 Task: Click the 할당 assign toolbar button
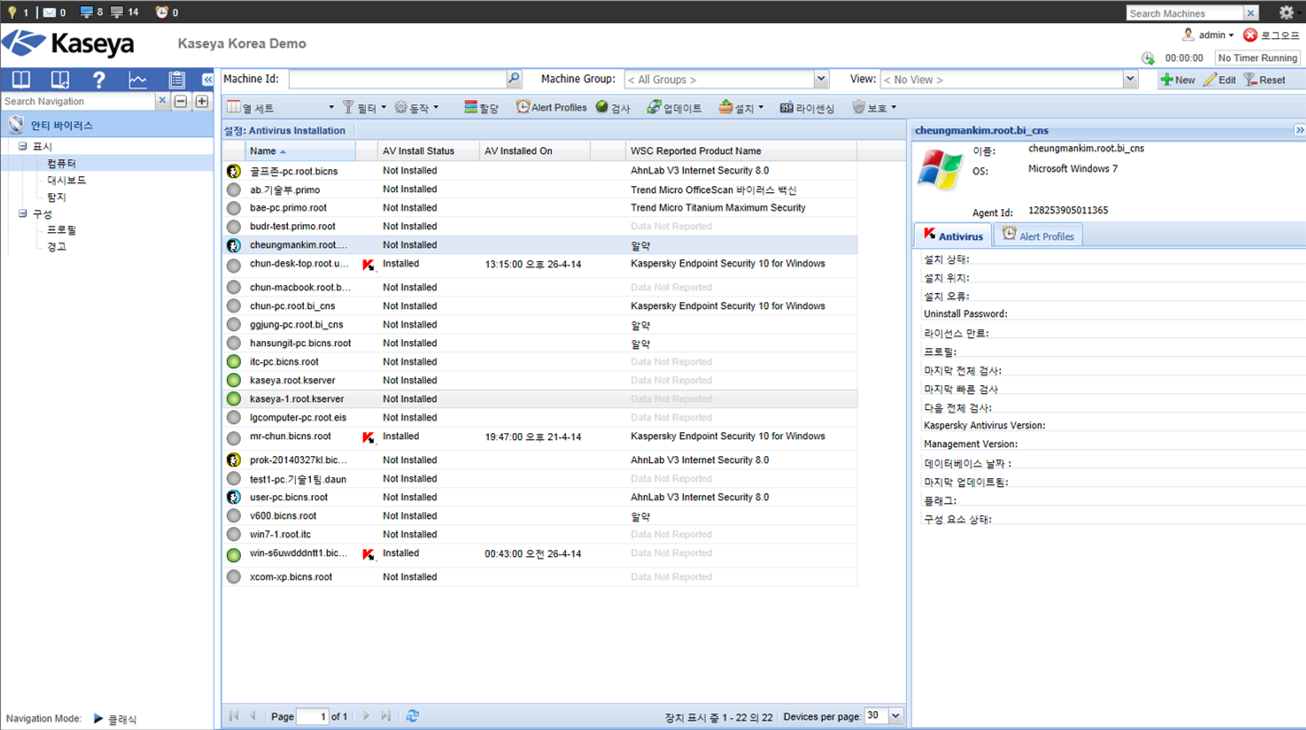click(x=481, y=107)
